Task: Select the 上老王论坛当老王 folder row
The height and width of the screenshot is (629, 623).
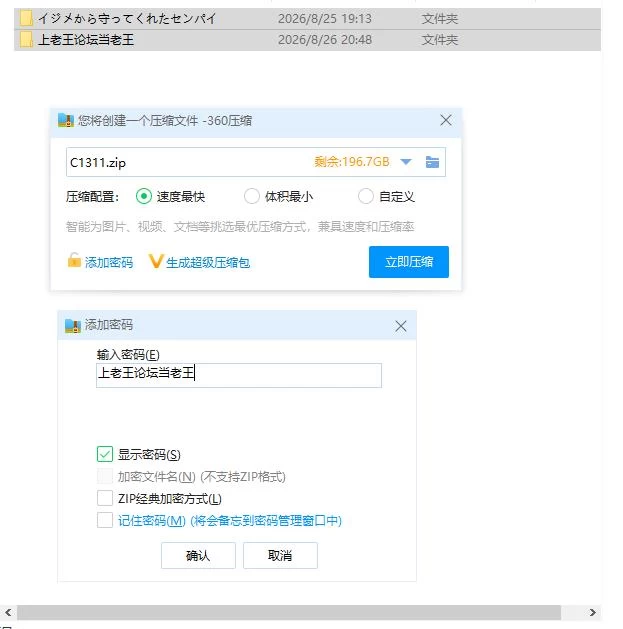Action: click(307, 40)
